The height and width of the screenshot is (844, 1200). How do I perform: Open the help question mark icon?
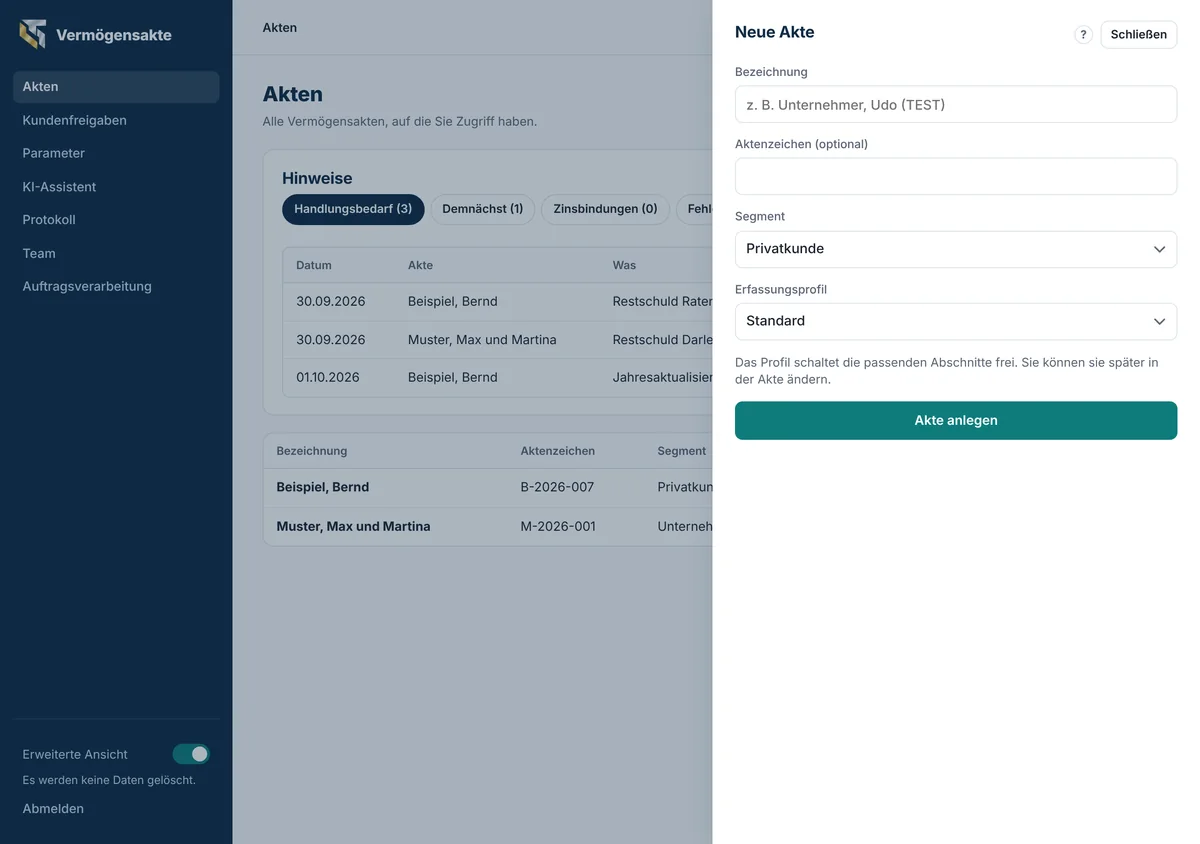click(x=1083, y=35)
